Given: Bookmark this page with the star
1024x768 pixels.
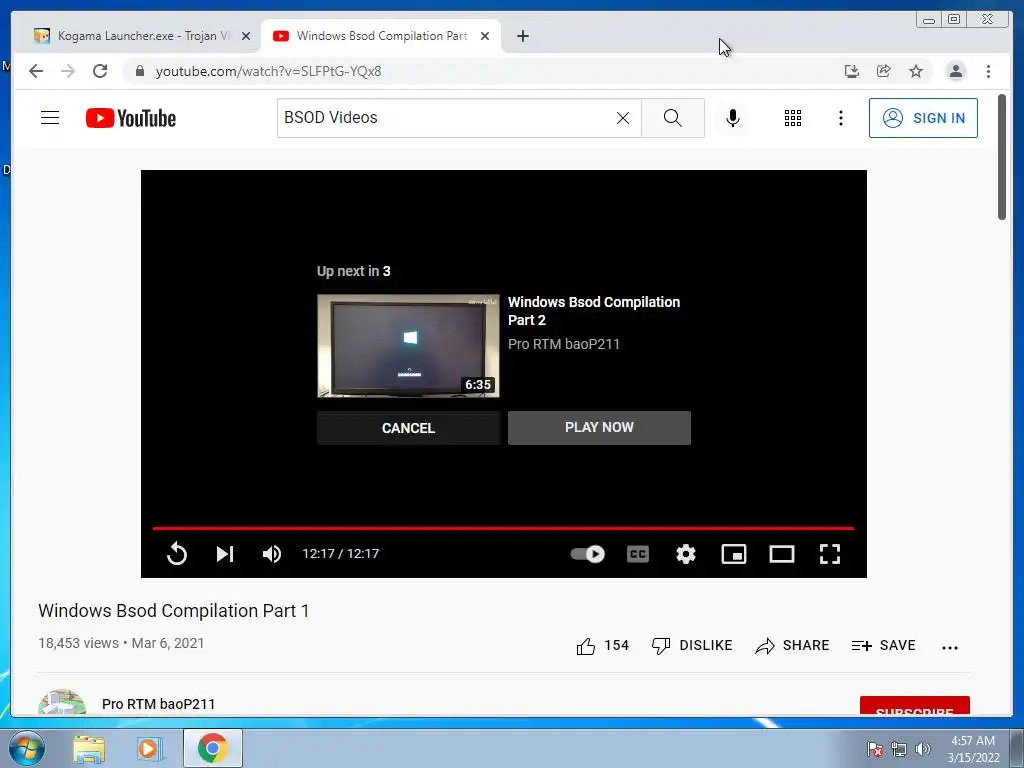Looking at the screenshot, I should (x=916, y=71).
